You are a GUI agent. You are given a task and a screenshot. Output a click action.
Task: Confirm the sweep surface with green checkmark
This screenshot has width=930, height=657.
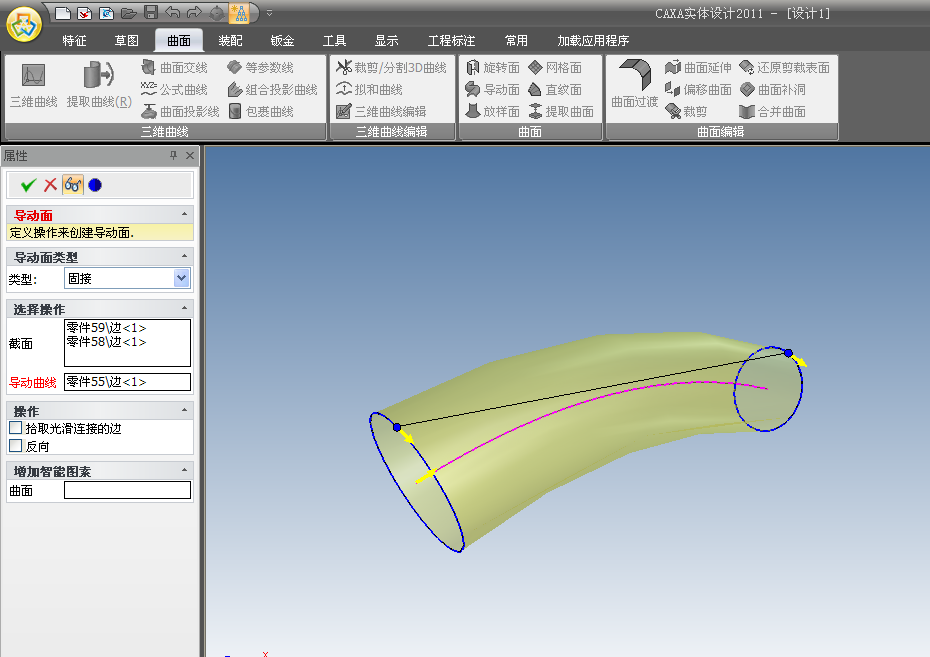click(28, 185)
